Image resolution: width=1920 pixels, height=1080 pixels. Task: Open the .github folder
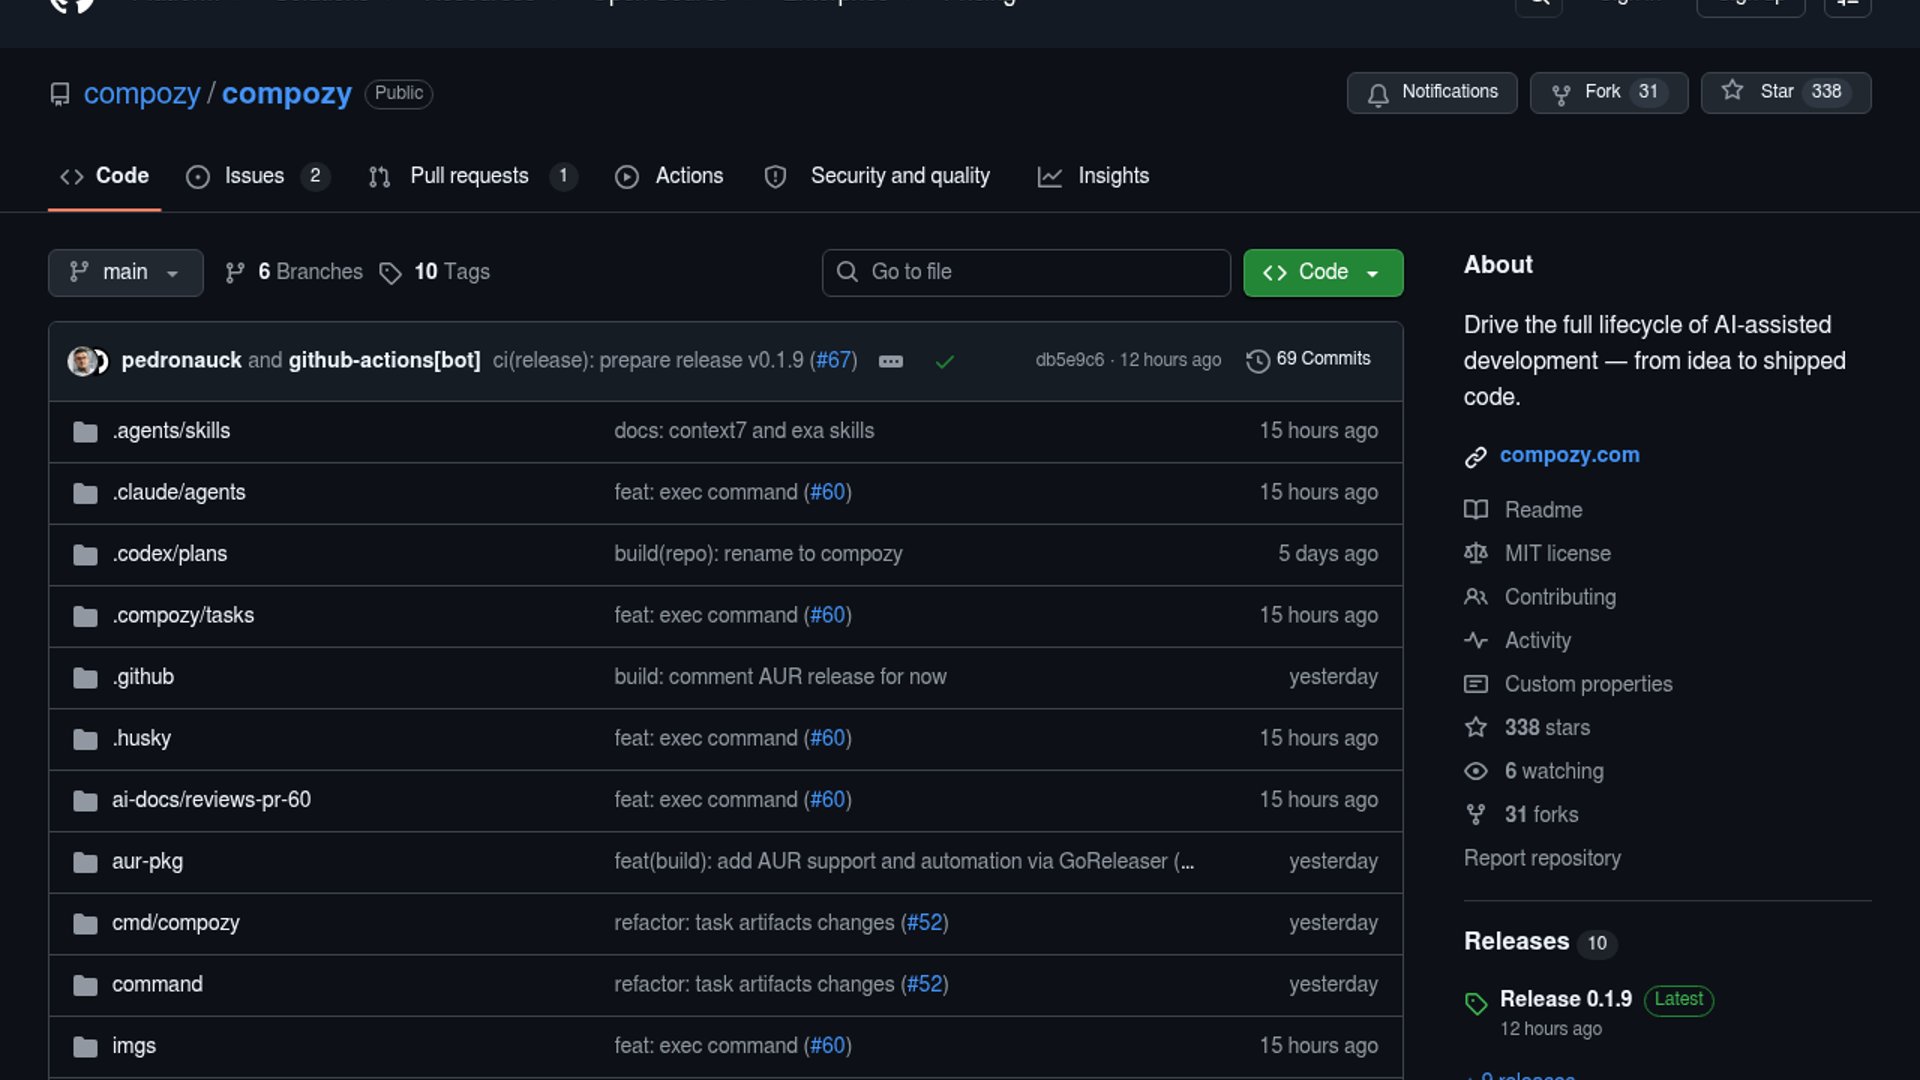(x=143, y=677)
